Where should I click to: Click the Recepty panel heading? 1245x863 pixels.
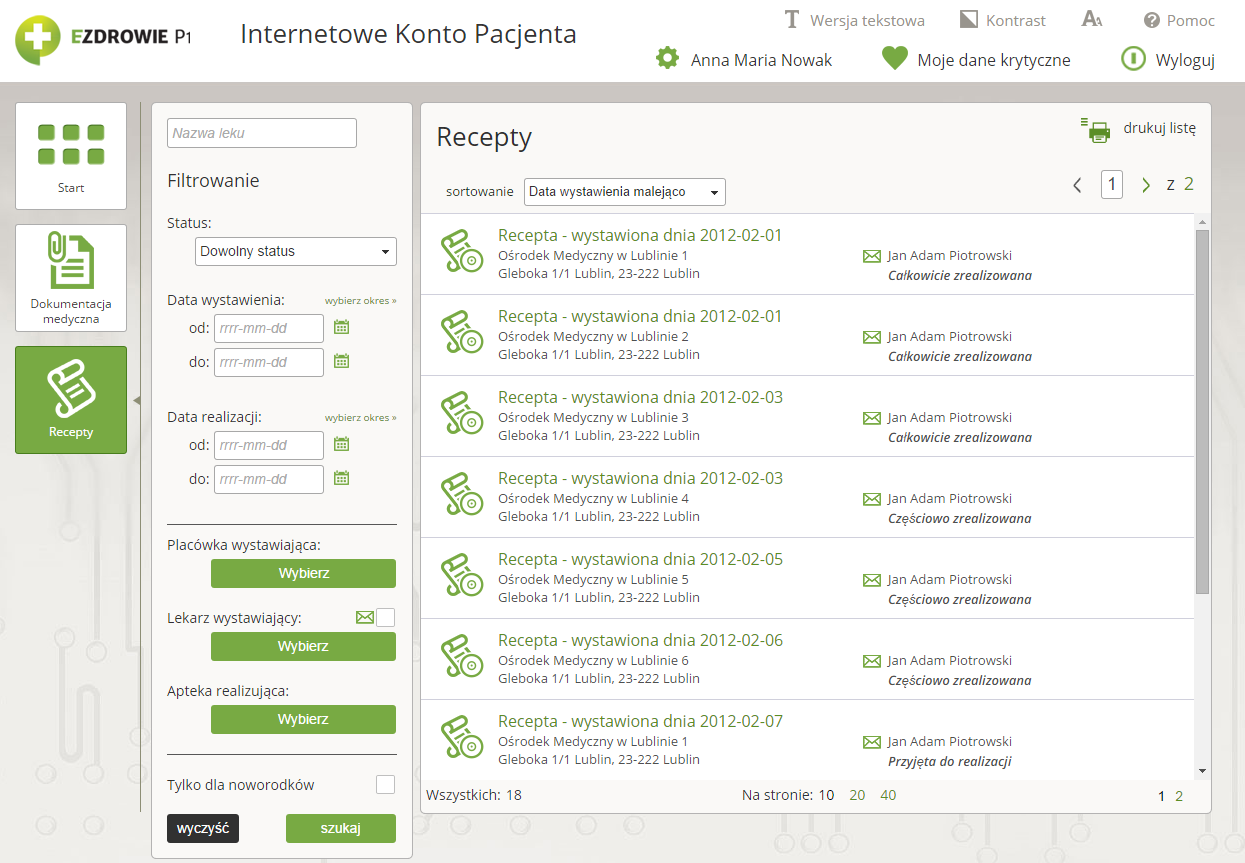[484, 137]
